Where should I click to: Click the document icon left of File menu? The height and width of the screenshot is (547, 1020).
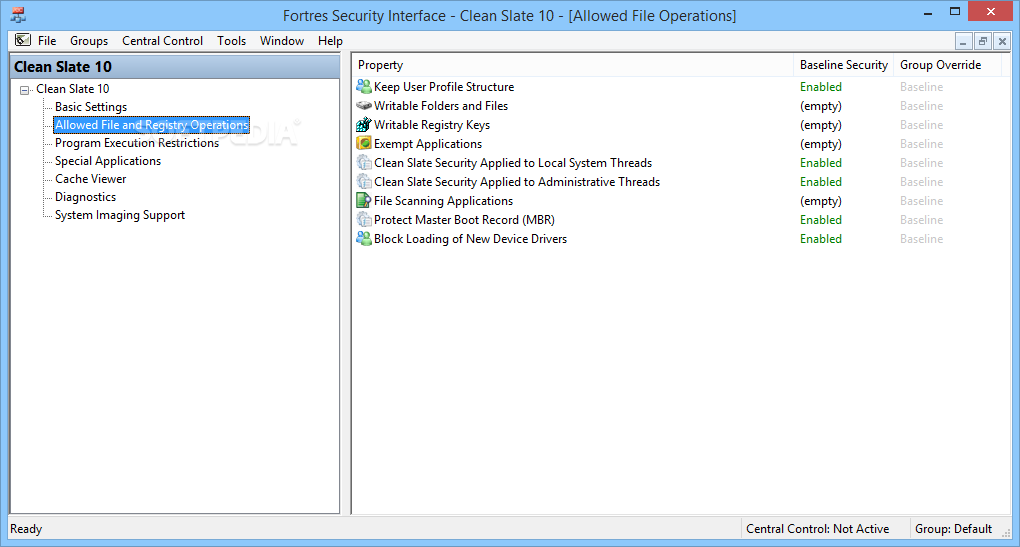click(23, 40)
